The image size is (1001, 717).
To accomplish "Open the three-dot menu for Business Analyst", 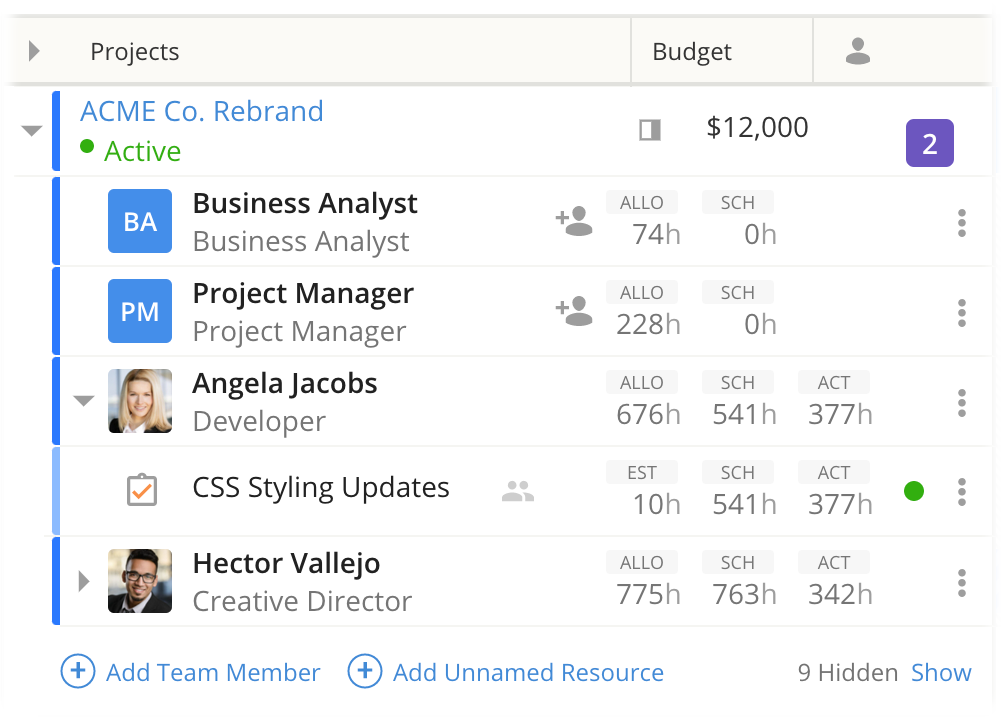I will [x=961, y=222].
